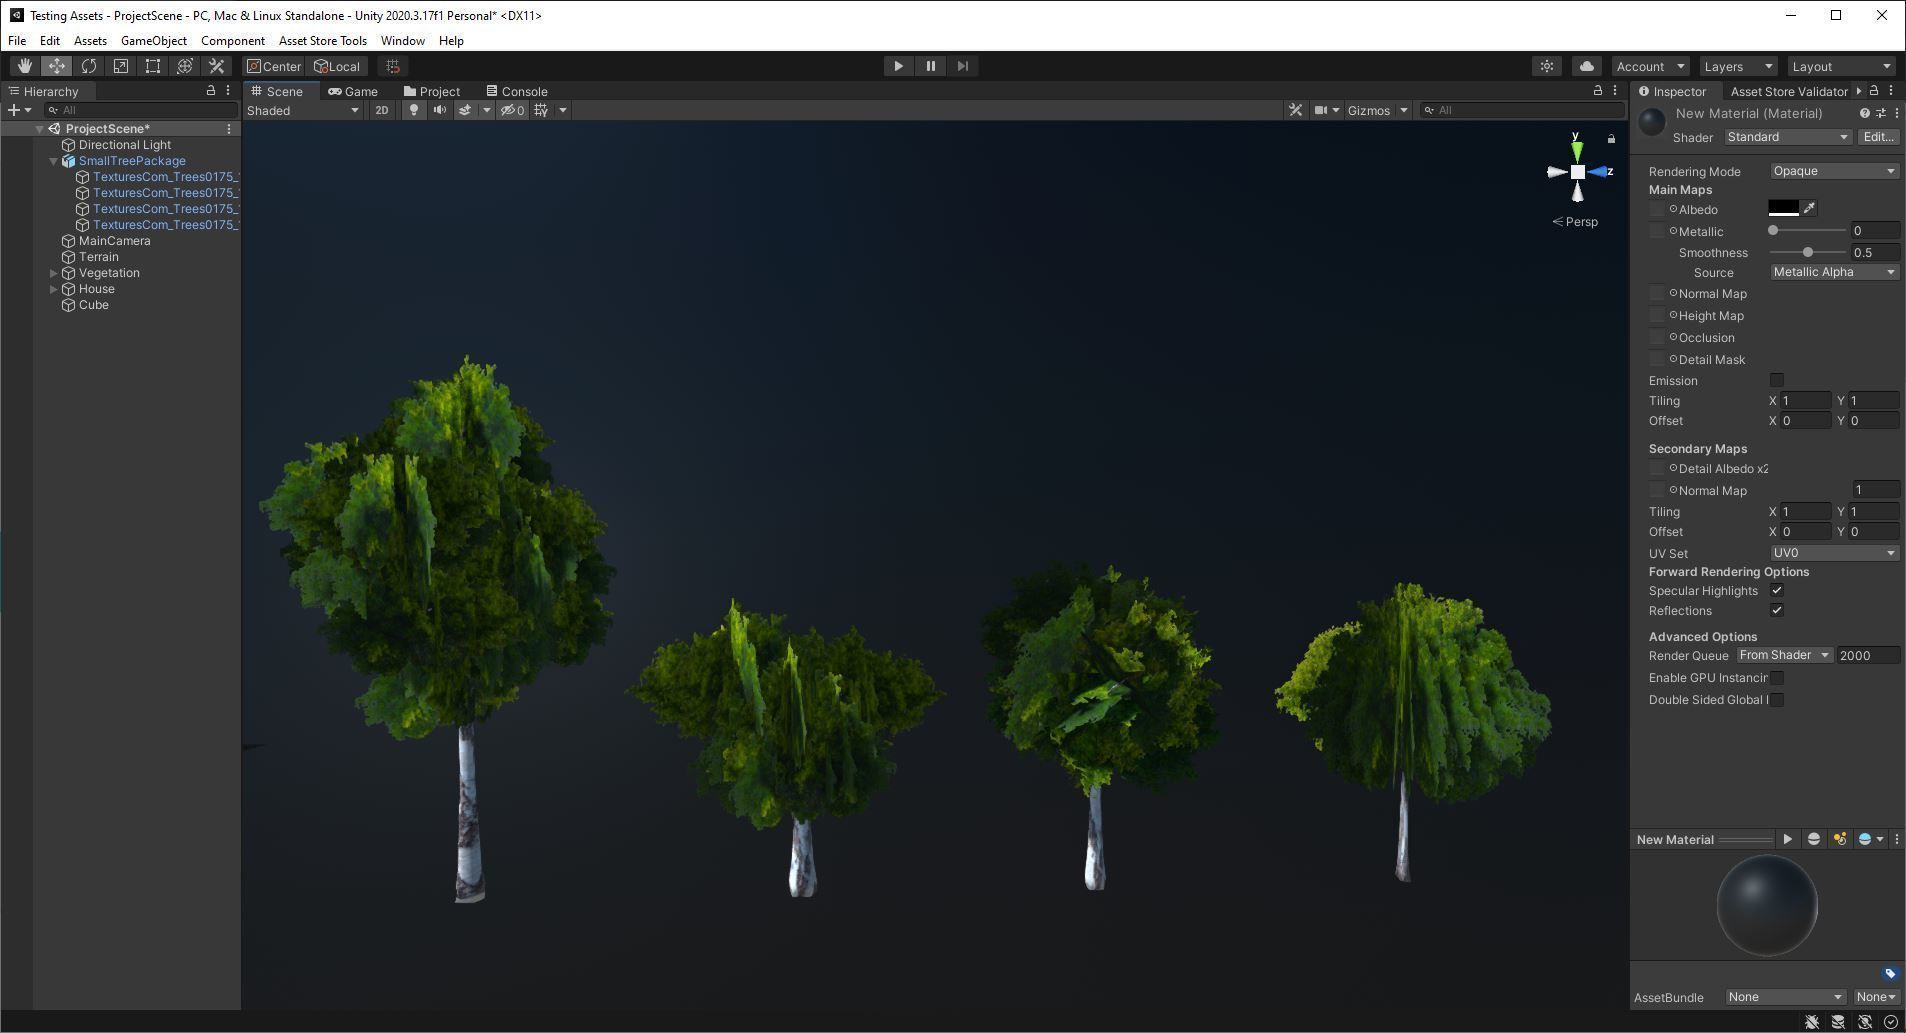The width and height of the screenshot is (1906, 1033).
Task: Expand the House object
Action: (x=54, y=289)
